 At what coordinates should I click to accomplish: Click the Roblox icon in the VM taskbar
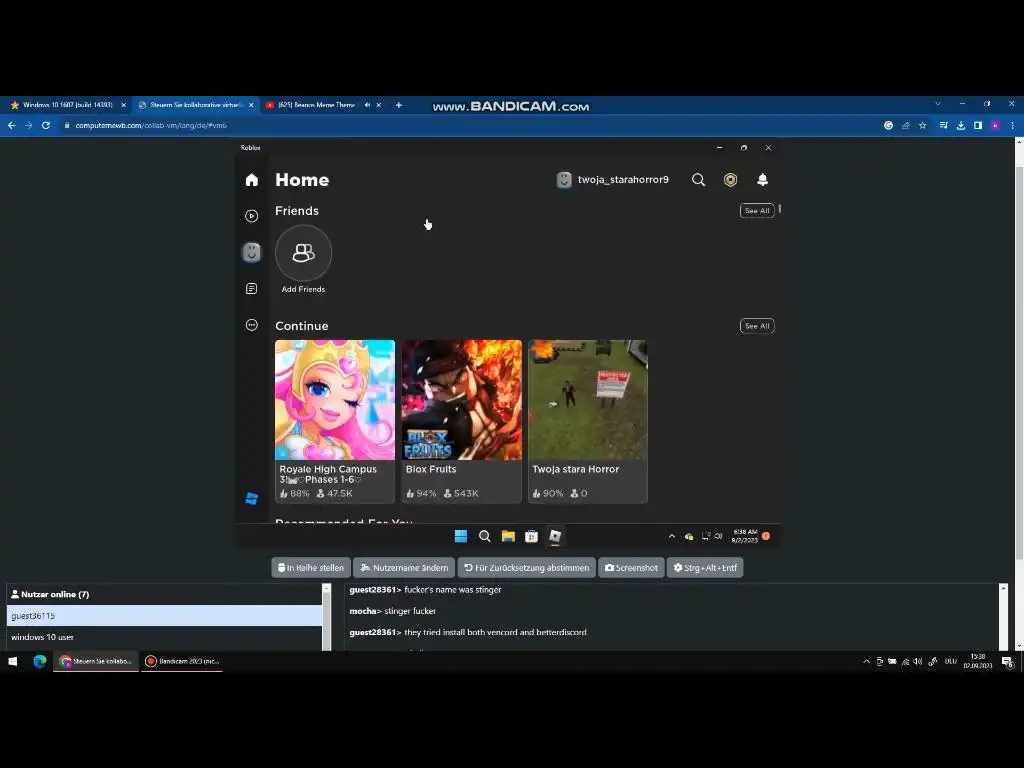(555, 536)
